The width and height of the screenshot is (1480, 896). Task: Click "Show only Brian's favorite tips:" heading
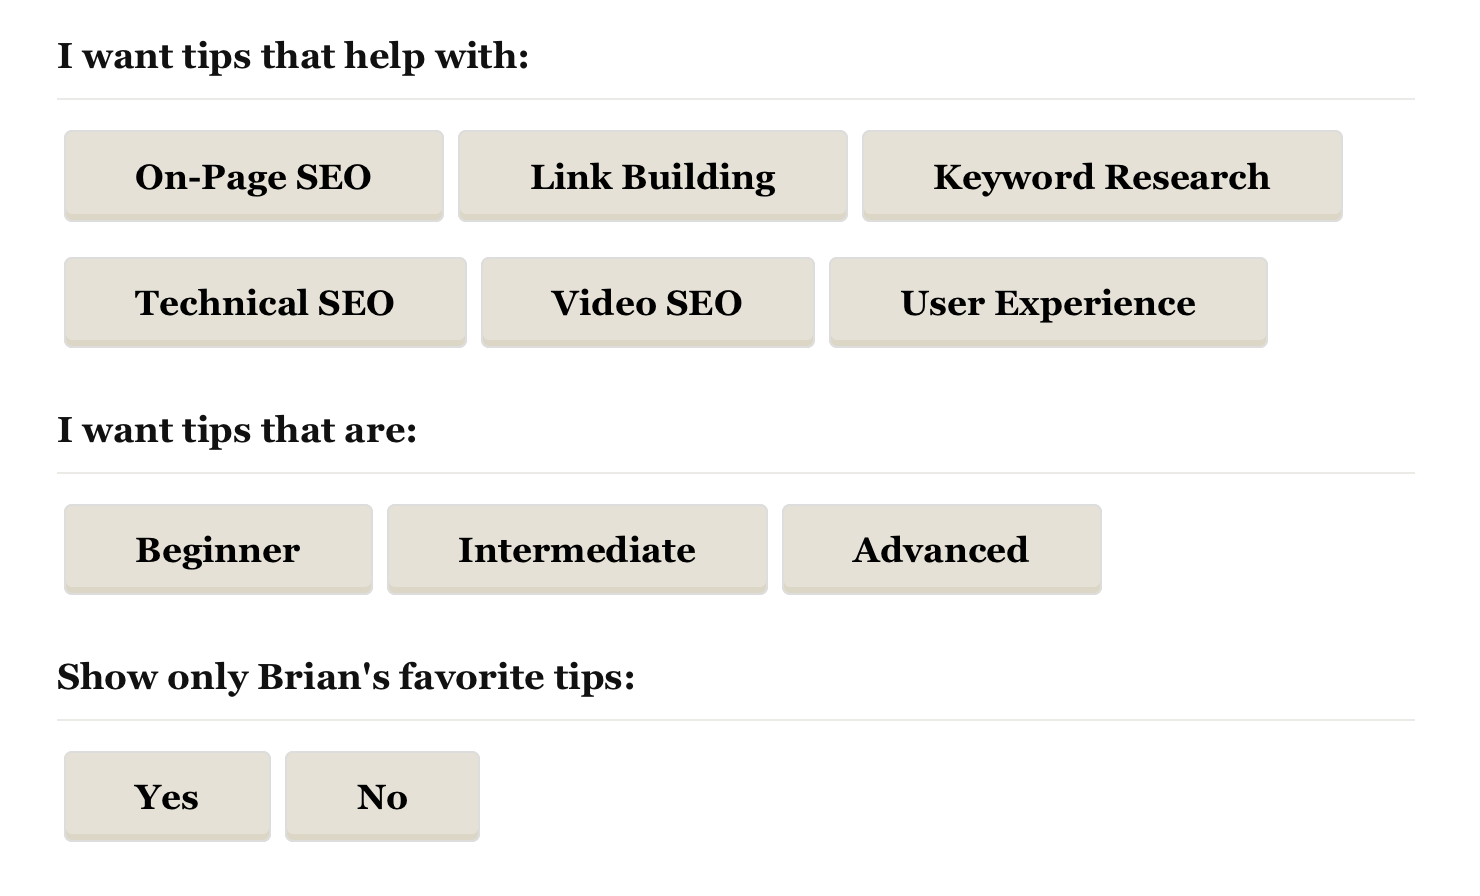[346, 677]
